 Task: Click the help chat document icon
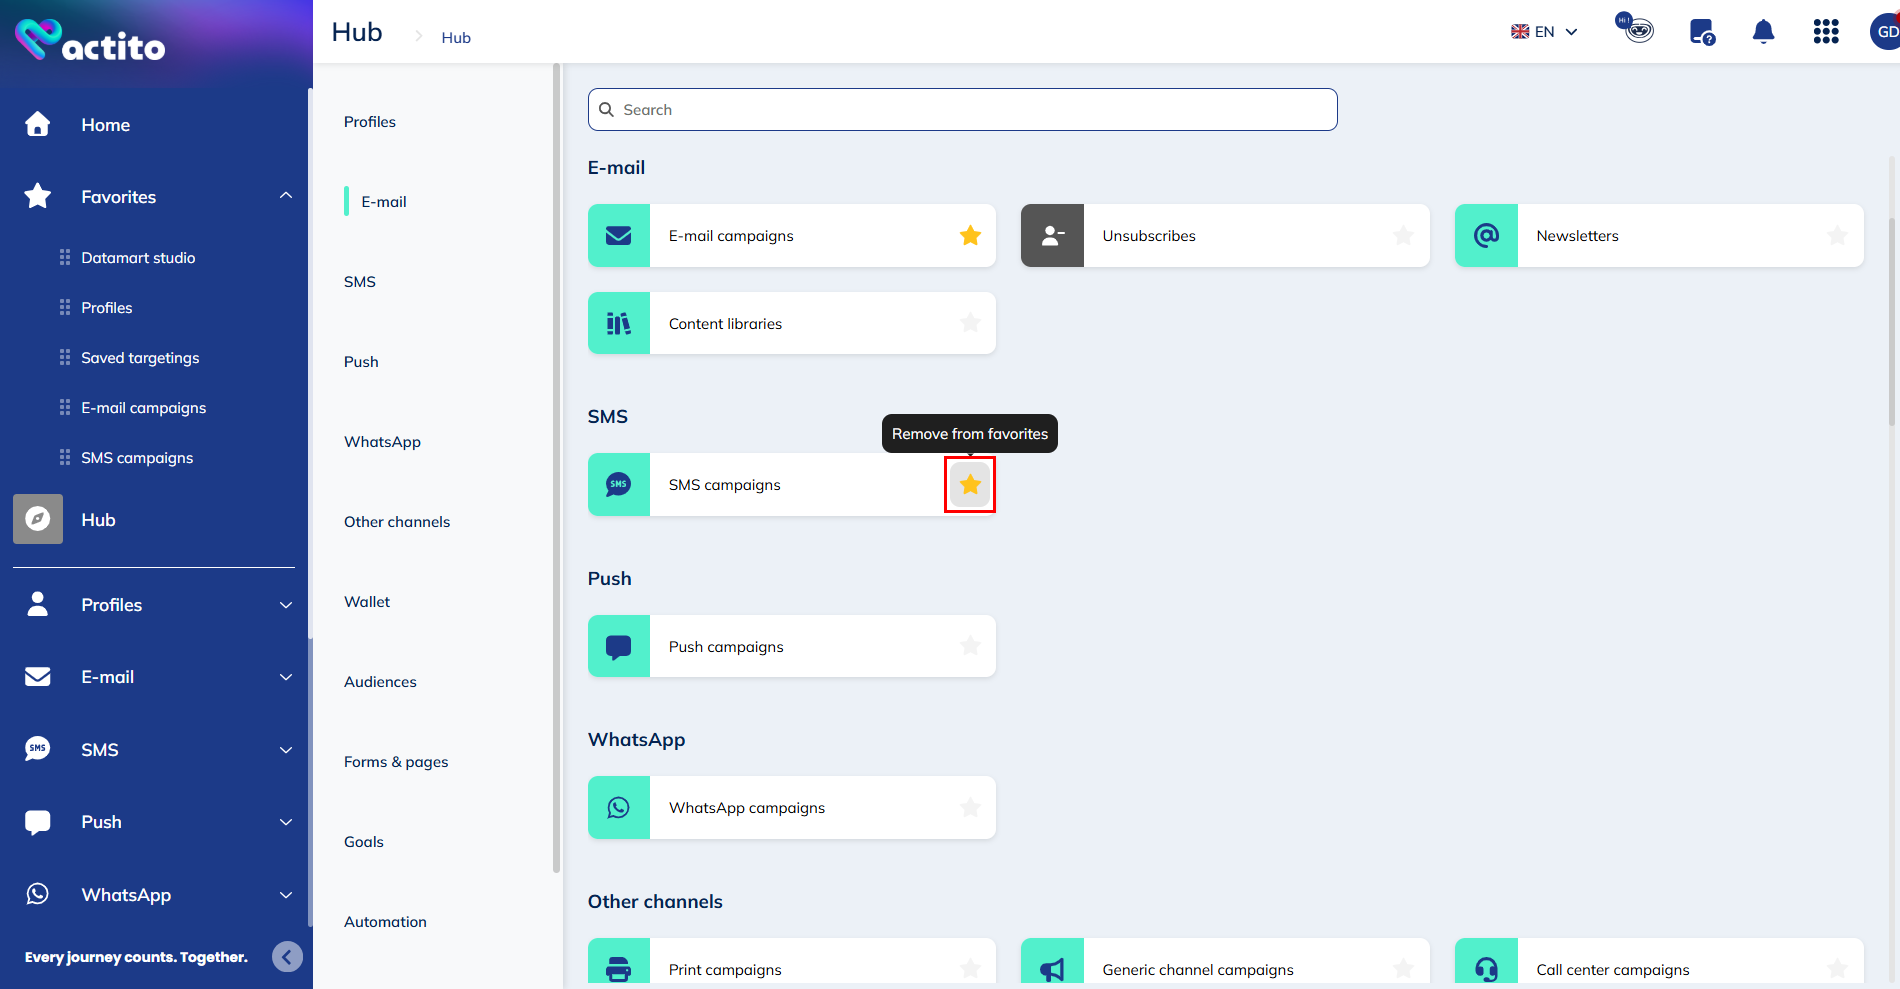pyautogui.click(x=1701, y=32)
